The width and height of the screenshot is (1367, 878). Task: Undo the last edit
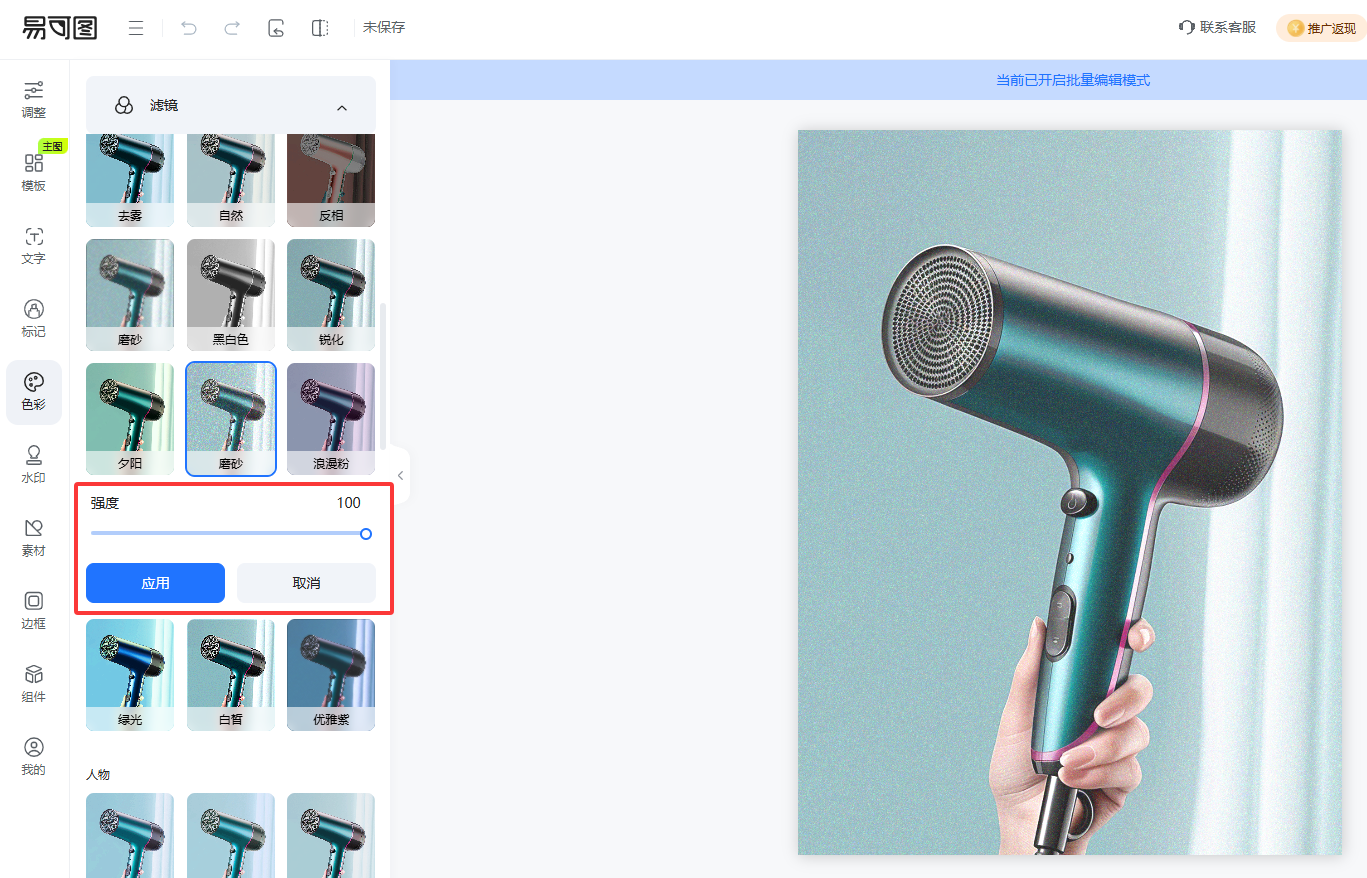coord(189,28)
